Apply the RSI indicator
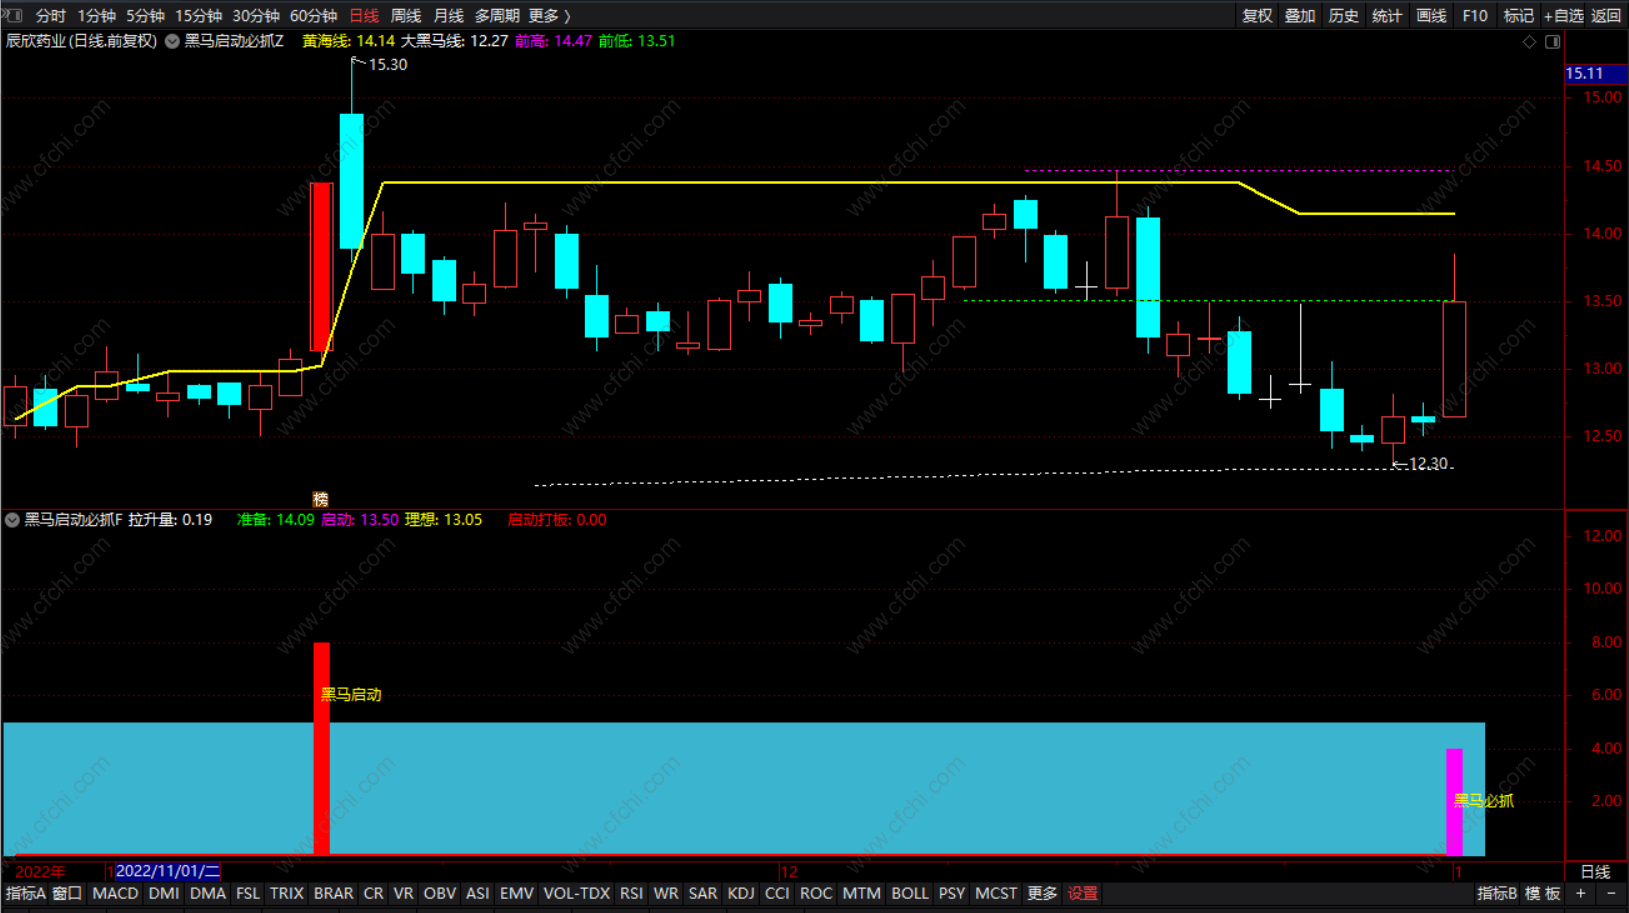 pos(631,894)
